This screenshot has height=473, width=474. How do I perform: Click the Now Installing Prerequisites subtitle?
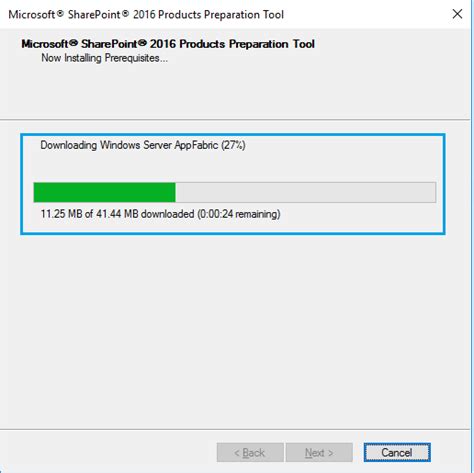point(104,58)
